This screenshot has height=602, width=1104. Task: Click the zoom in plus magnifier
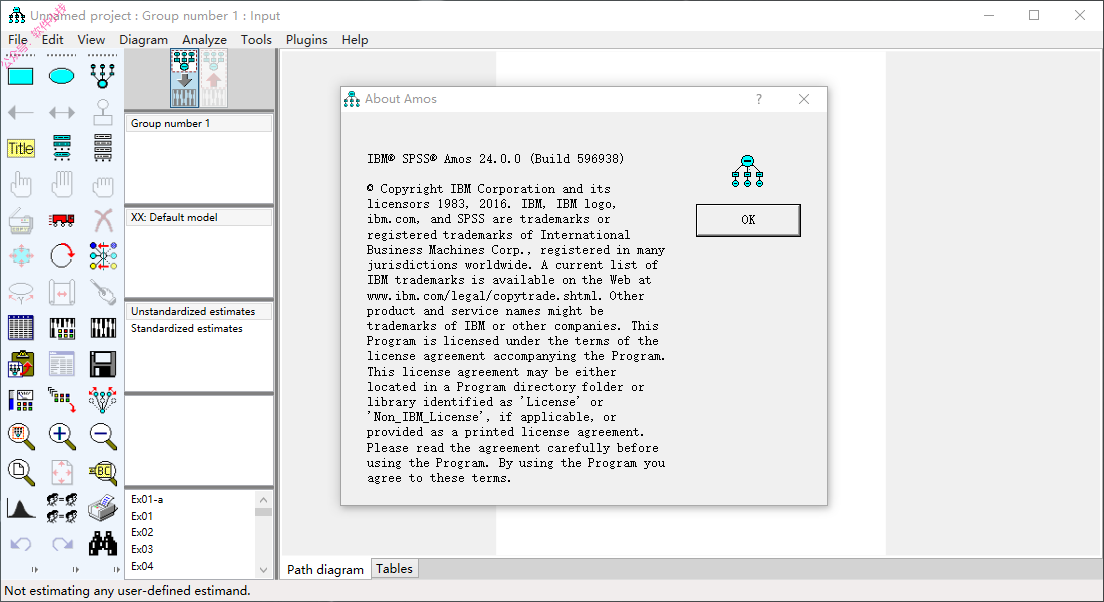[61, 437]
